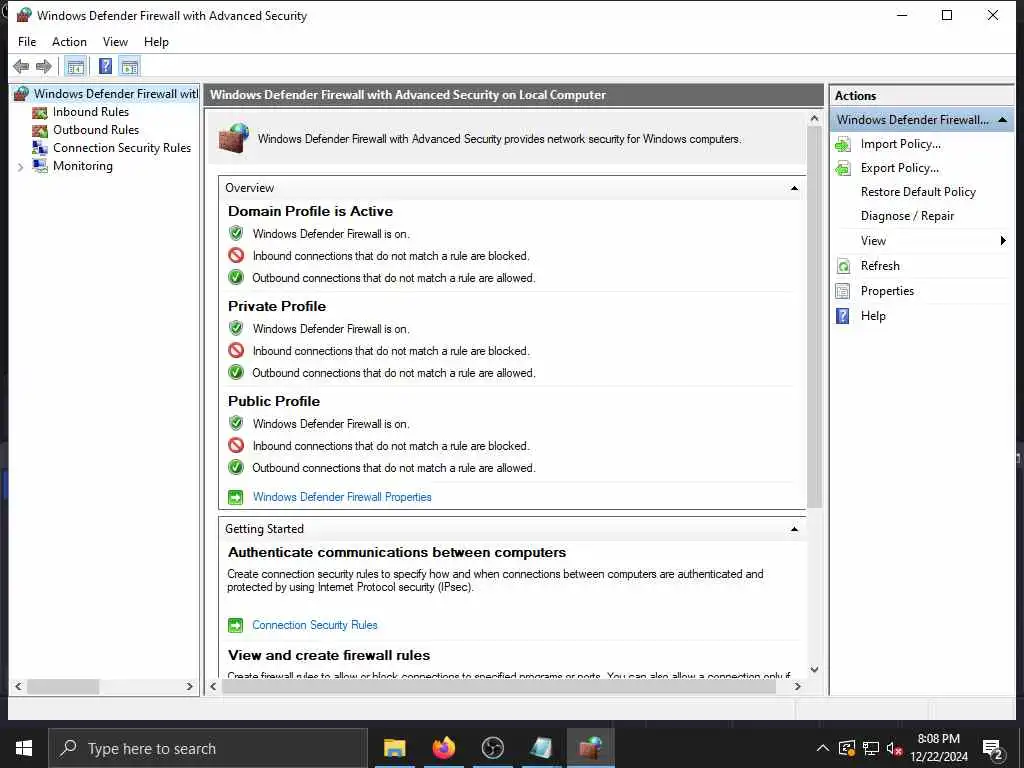Select Diagnose / Repair action
Screen dimensions: 1024x768
907,216
